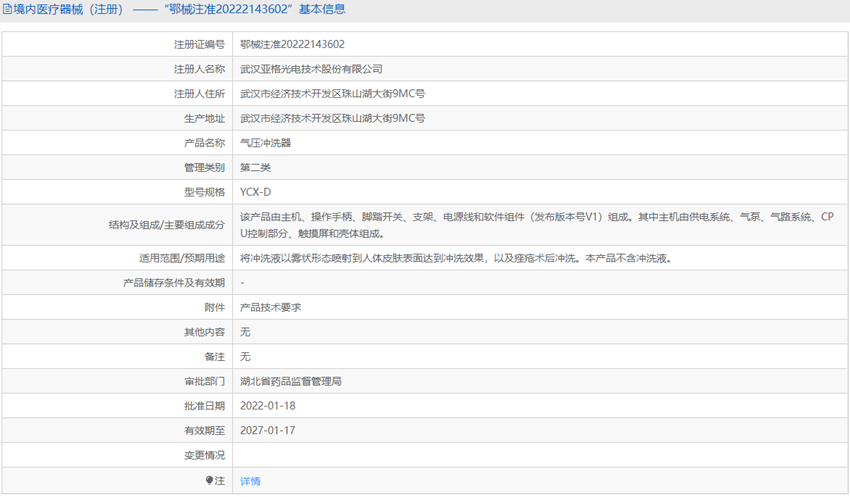The image size is (850, 497).
Task: Select company name 武汉亚格光电技术股份有限公司
Action: click(x=311, y=69)
